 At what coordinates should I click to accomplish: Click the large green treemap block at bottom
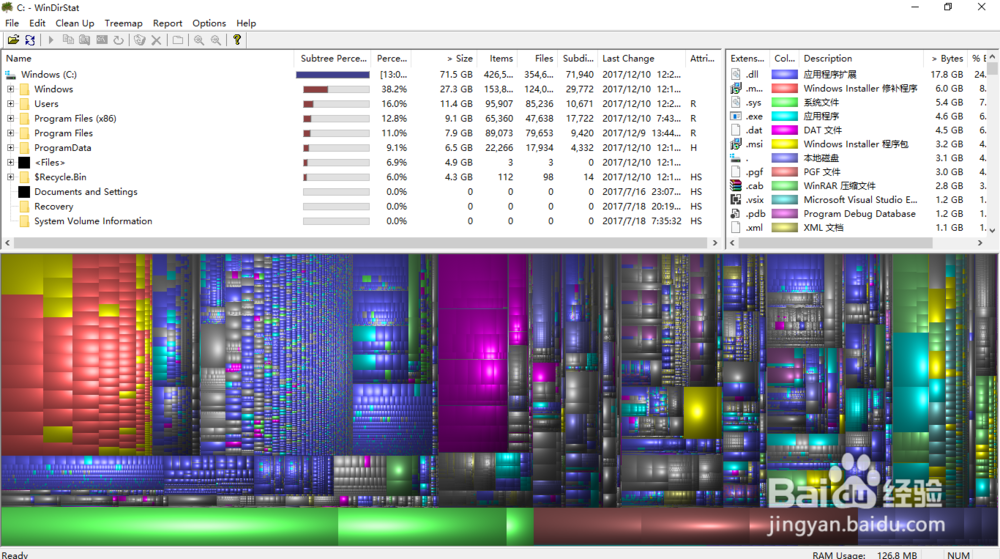[x=169, y=526]
